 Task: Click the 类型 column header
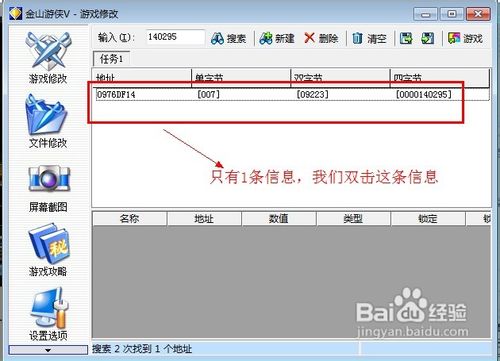click(353, 219)
